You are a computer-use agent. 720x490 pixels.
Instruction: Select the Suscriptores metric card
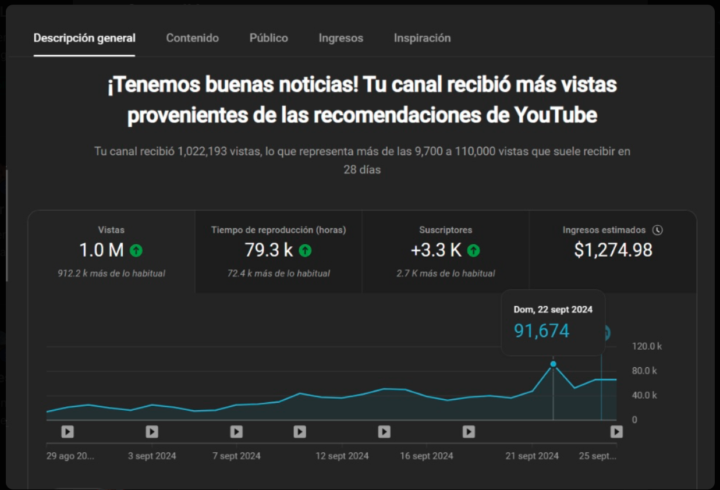(x=445, y=252)
